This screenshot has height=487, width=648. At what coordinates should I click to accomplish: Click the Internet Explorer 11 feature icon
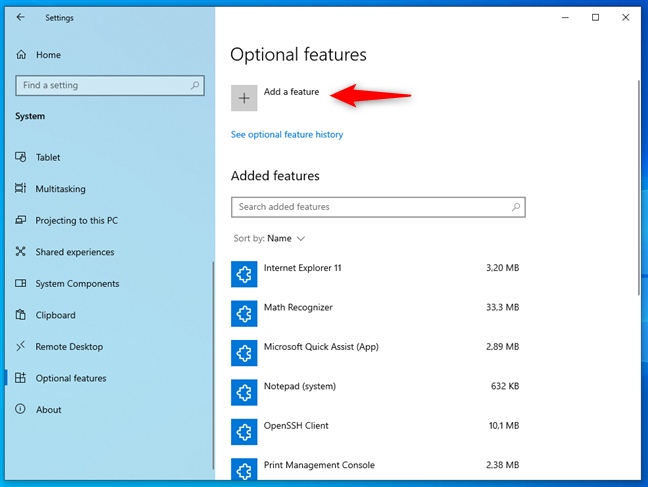pyautogui.click(x=244, y=274)
